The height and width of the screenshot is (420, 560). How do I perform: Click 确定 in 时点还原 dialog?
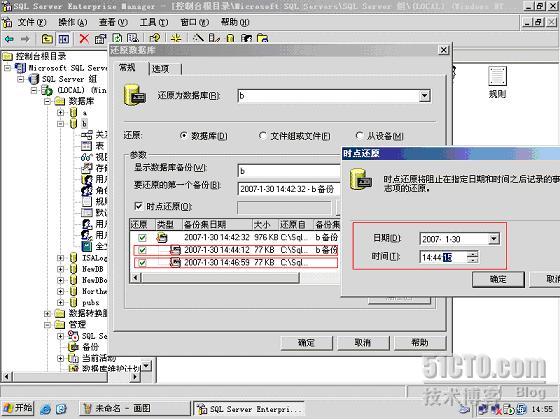click(498, 279)
